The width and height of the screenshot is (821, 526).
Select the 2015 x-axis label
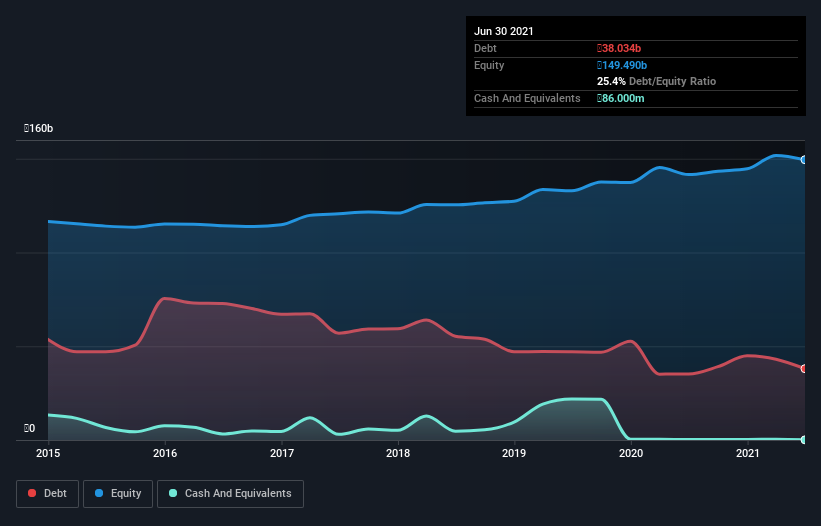(x=48, y=453)
